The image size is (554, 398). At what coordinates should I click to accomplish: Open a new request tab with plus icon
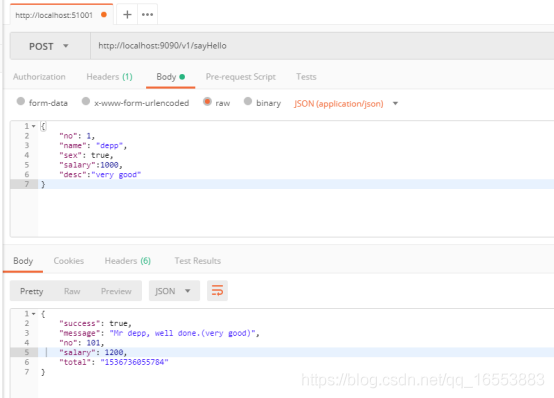[127, 14]
